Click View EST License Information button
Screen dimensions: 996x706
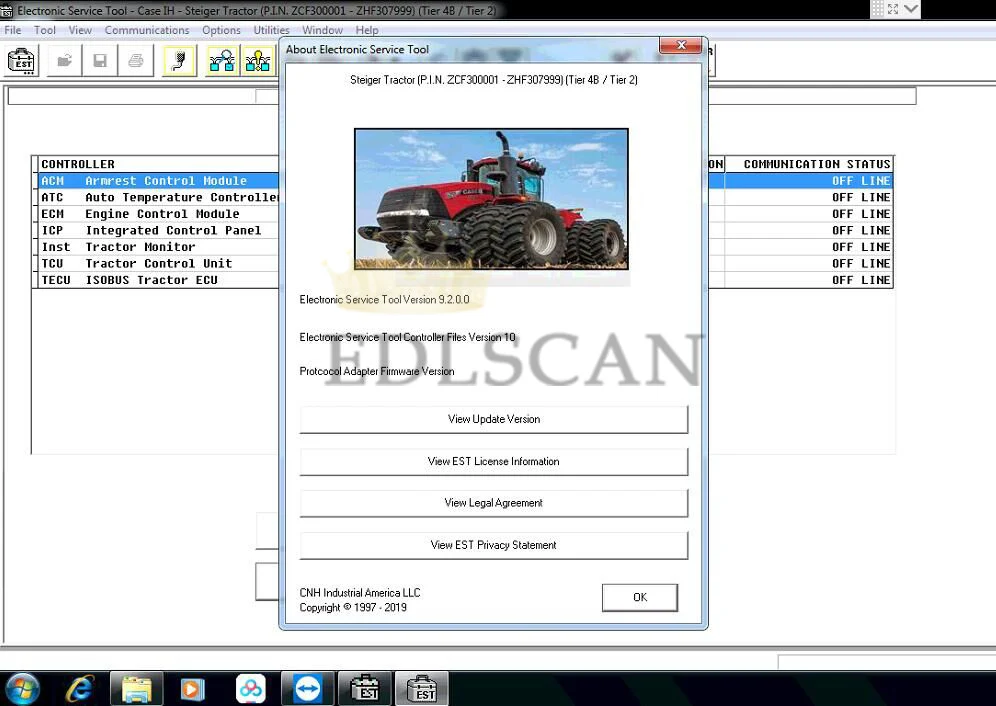point(494,461)
